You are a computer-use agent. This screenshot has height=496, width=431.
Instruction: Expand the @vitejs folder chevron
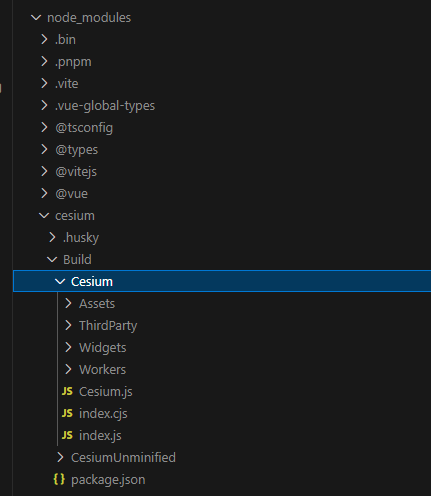click(44, 171)
